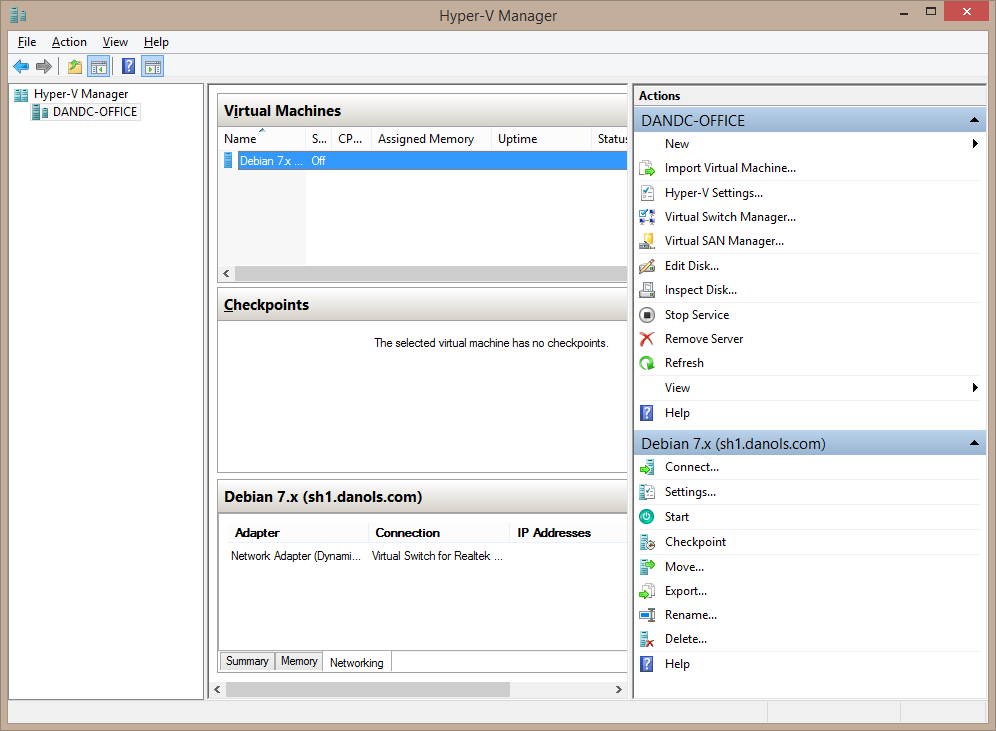Click the Checkpoint icon in Actions
This screenshot has width=996, height=731.
pyautogui.click(x=647, y=542)
